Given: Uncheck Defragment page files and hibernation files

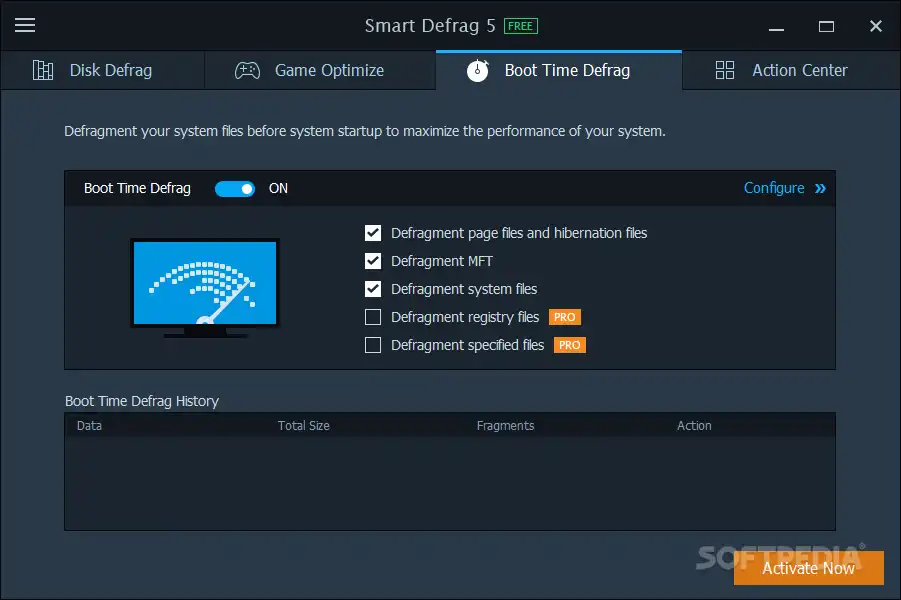Looking at the screenshot, I should (373, 233).
